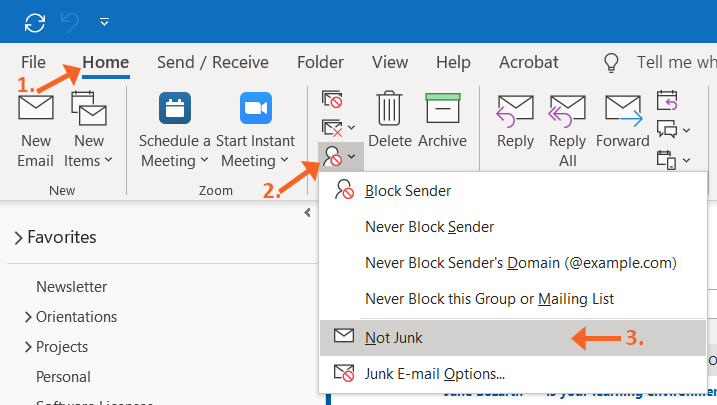The width and height of the screenshot is (717, 405).
Task: Click the Reply icon
Action: pos(515,109)
